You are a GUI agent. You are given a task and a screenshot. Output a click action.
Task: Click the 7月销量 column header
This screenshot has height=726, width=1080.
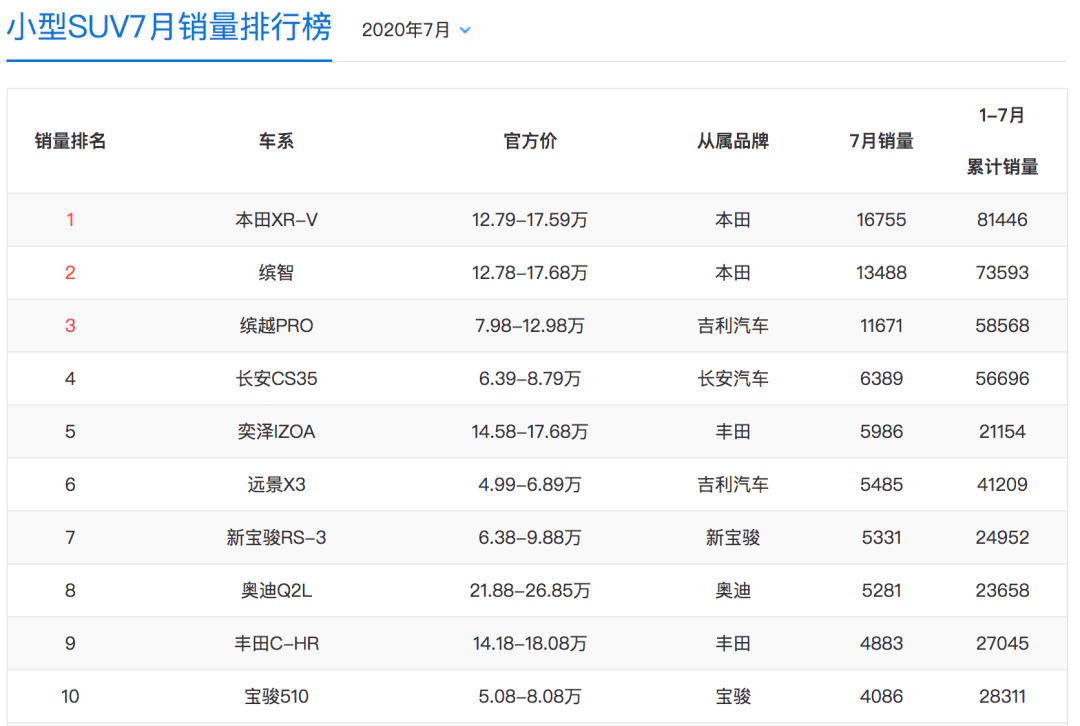coord(881,141)
